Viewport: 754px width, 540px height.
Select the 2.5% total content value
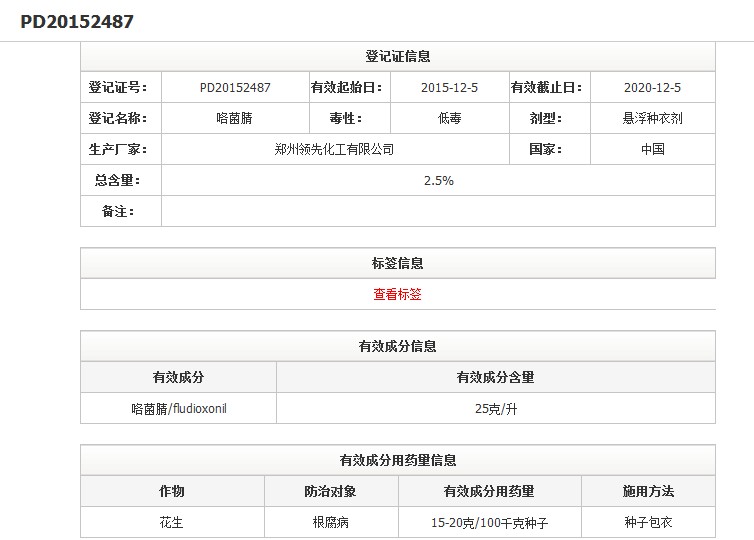(x=438, y=181)
